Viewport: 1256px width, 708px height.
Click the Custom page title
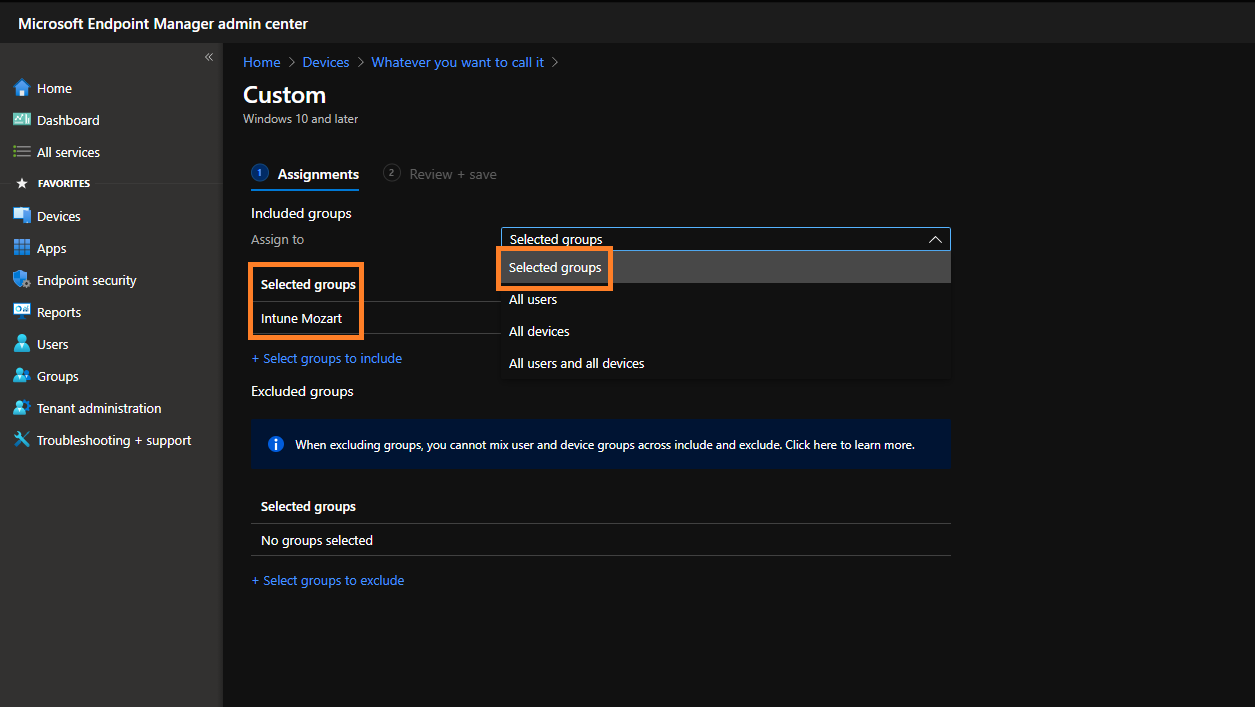pos(285,95)
